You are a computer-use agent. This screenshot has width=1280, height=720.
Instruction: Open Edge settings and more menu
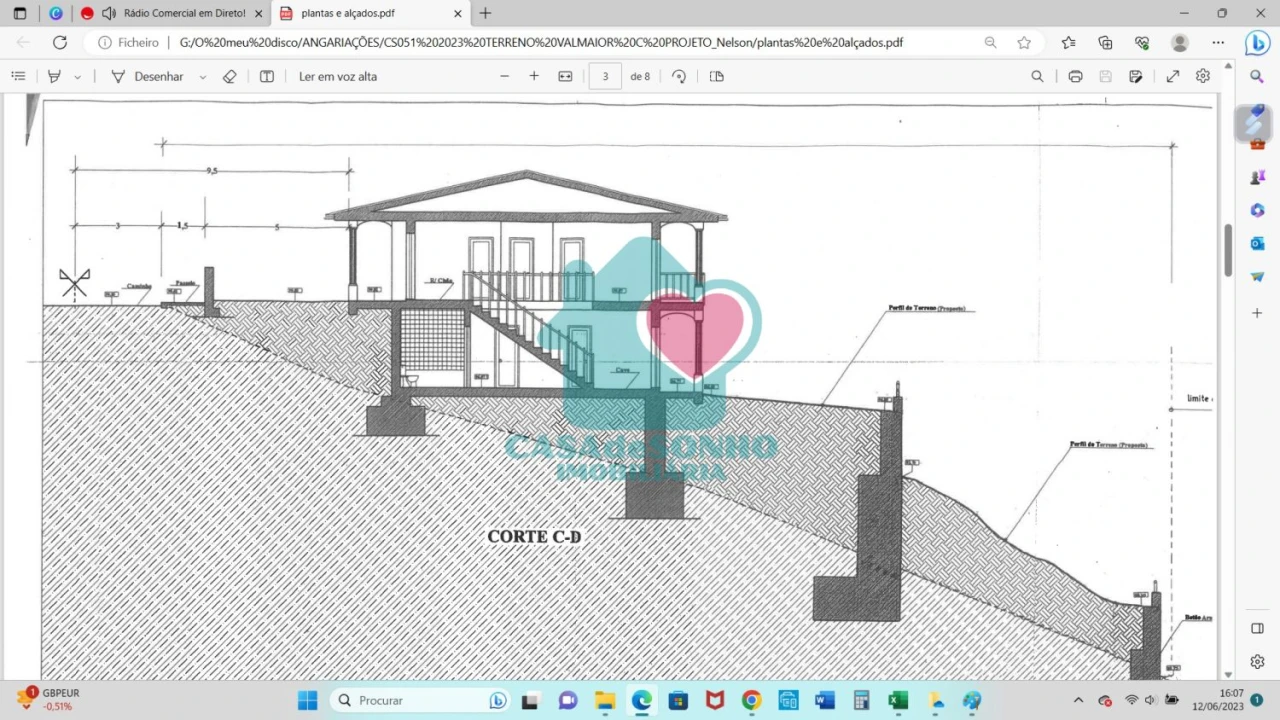[1218, 42]
